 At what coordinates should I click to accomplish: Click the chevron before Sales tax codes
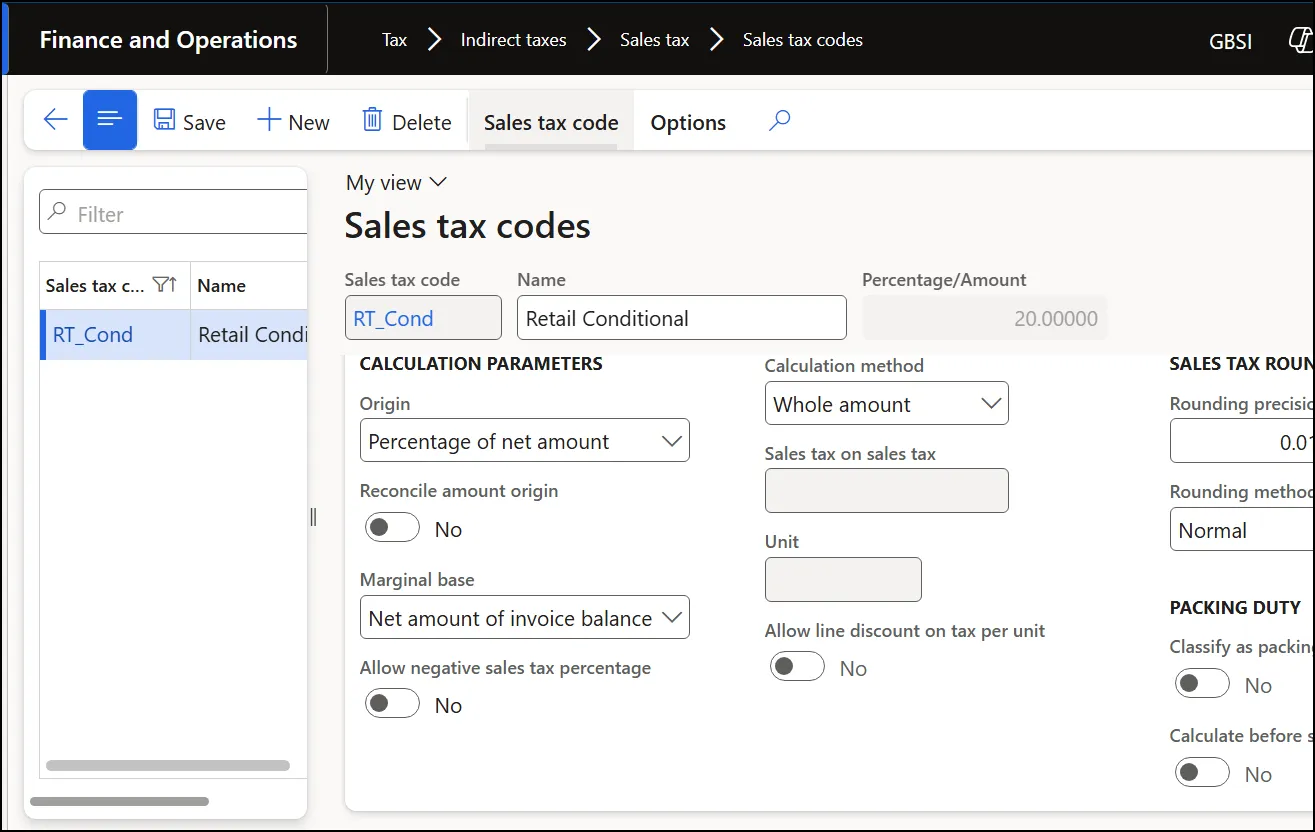(717, 40)
